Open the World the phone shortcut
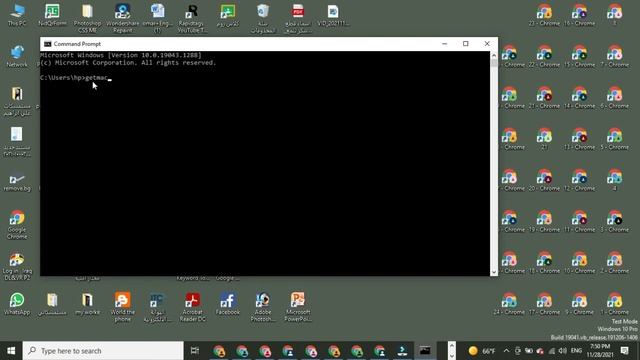 [122, 307]
